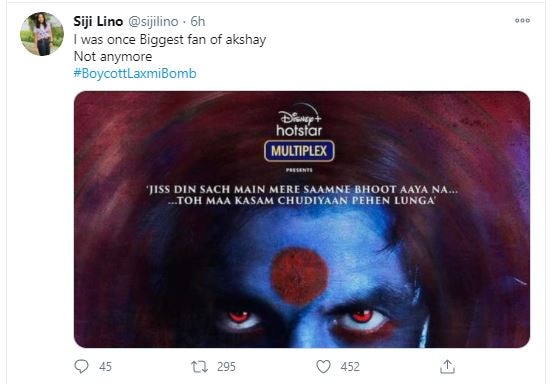Click the tweet text 'I was once Biggest fan of akshay'
The height and width of the screenshot is (384, 552).
tap(170, 39)
